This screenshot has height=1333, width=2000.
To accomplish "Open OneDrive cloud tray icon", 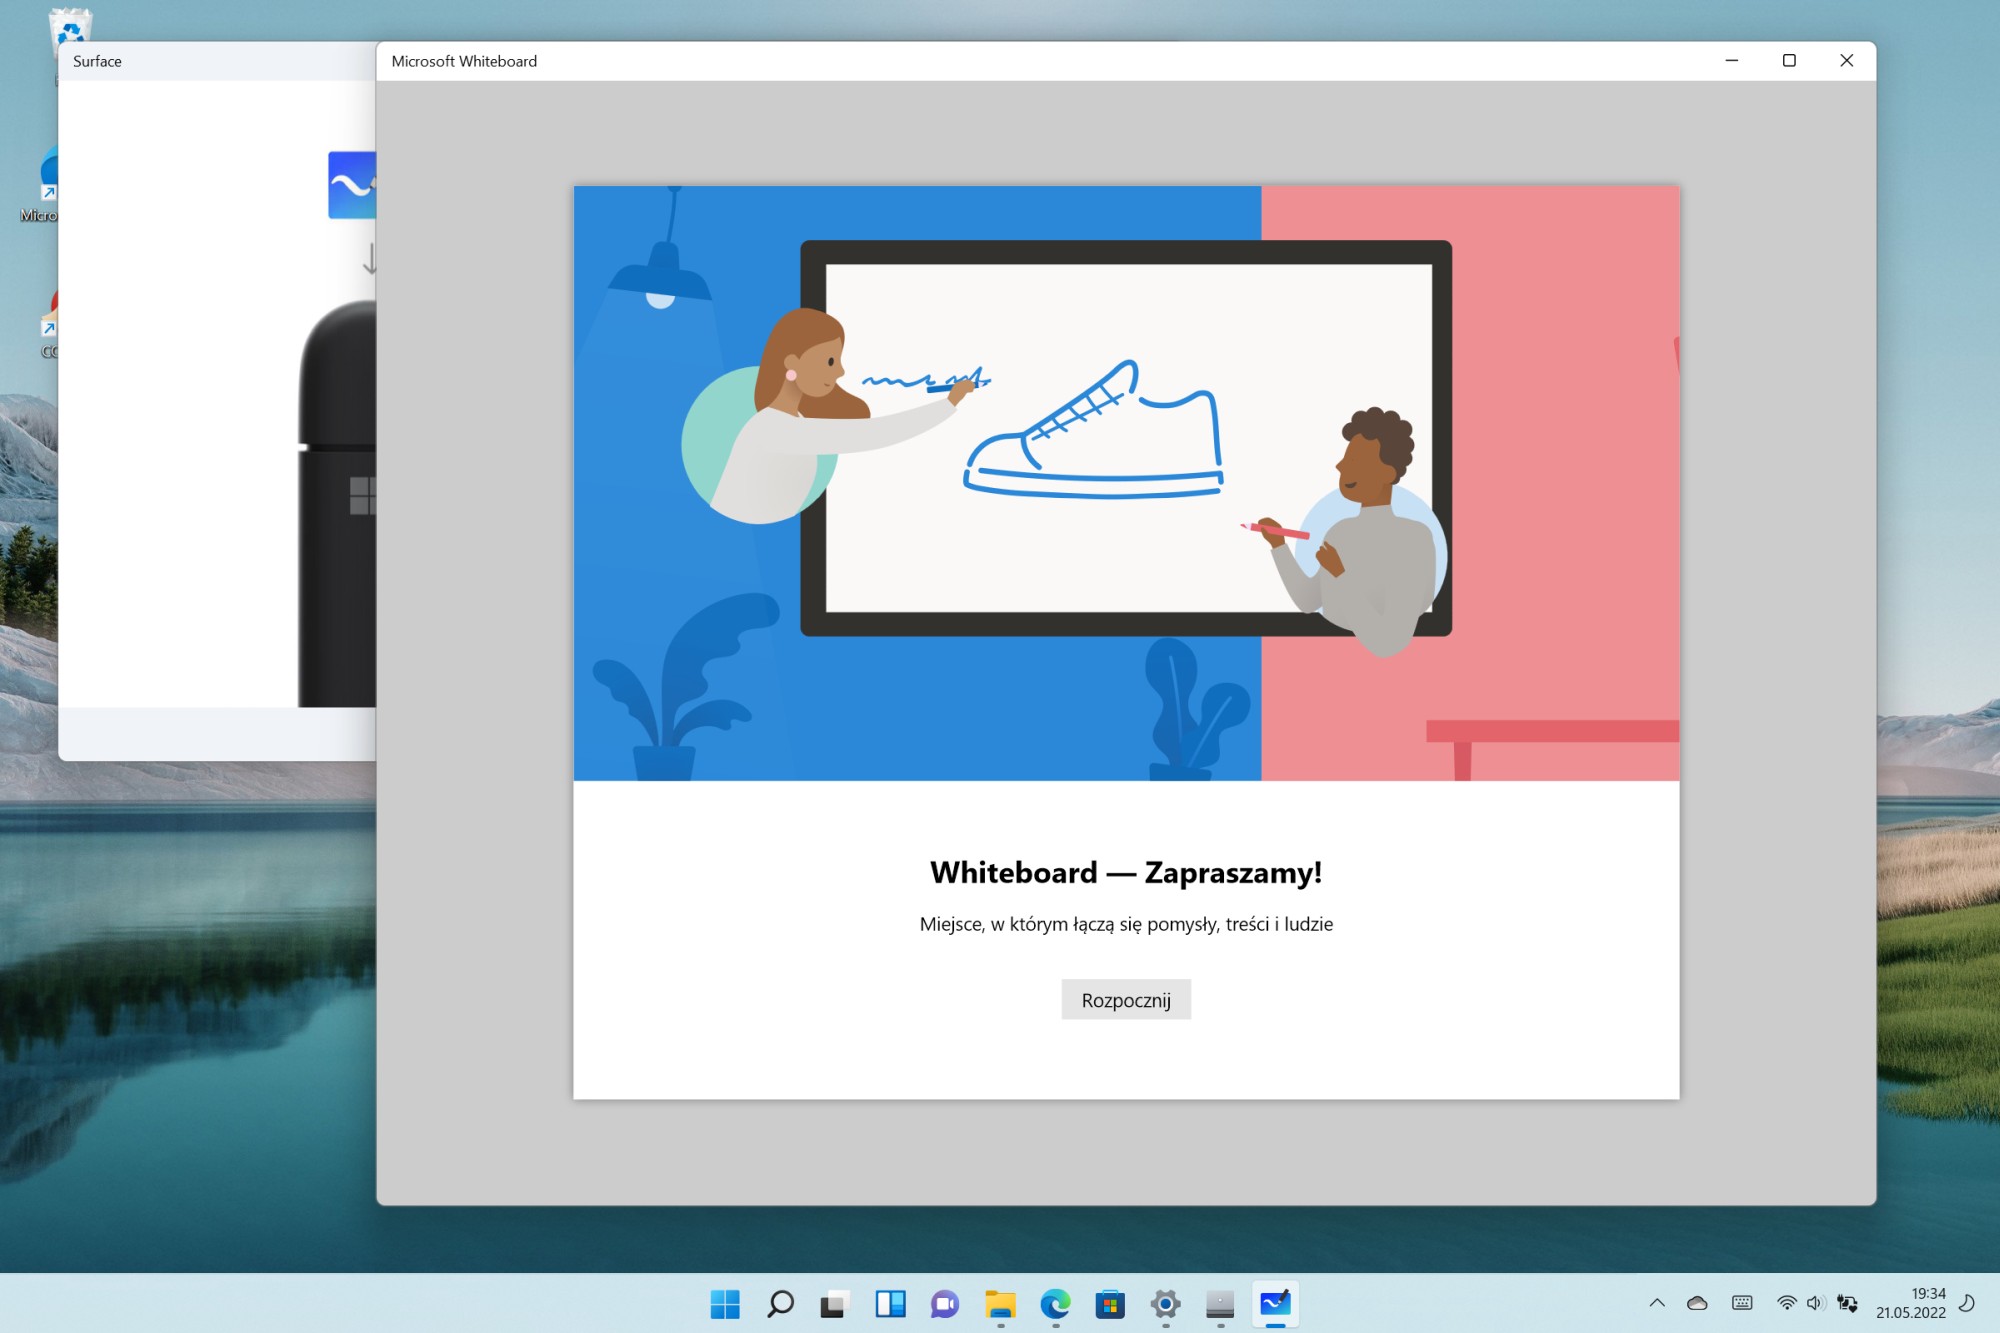I will 1697,1303.
